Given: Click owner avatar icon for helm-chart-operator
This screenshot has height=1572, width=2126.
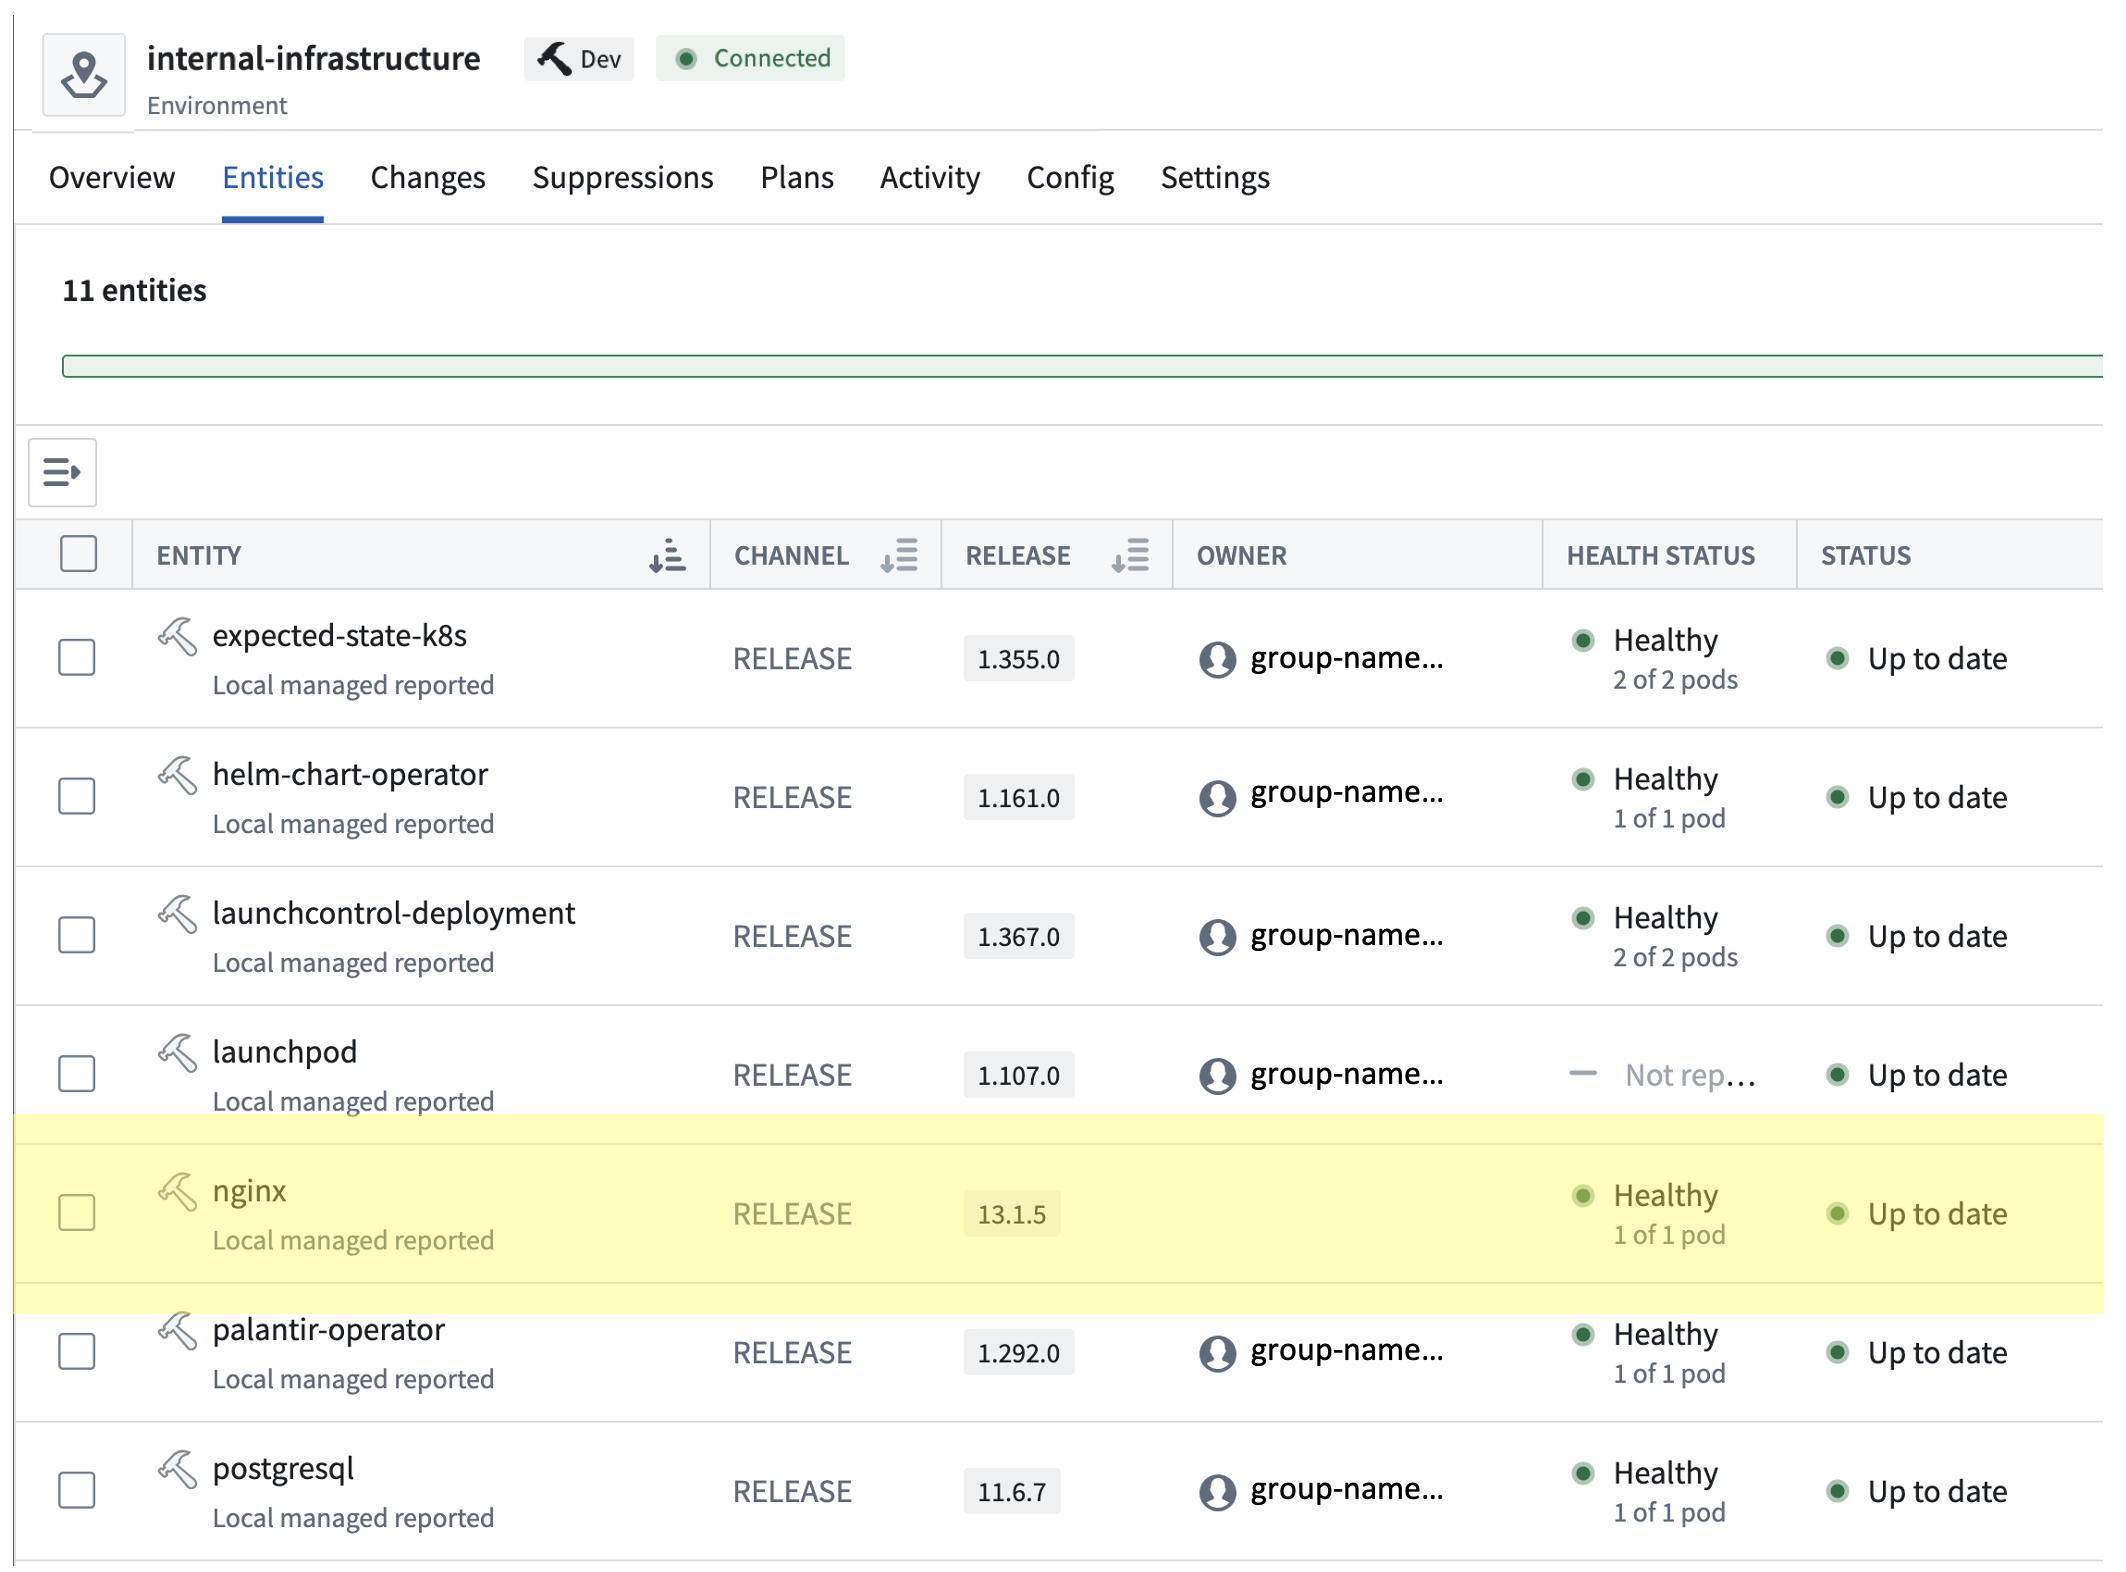Looking at the screenshot, I should (x=1217, y=797).
